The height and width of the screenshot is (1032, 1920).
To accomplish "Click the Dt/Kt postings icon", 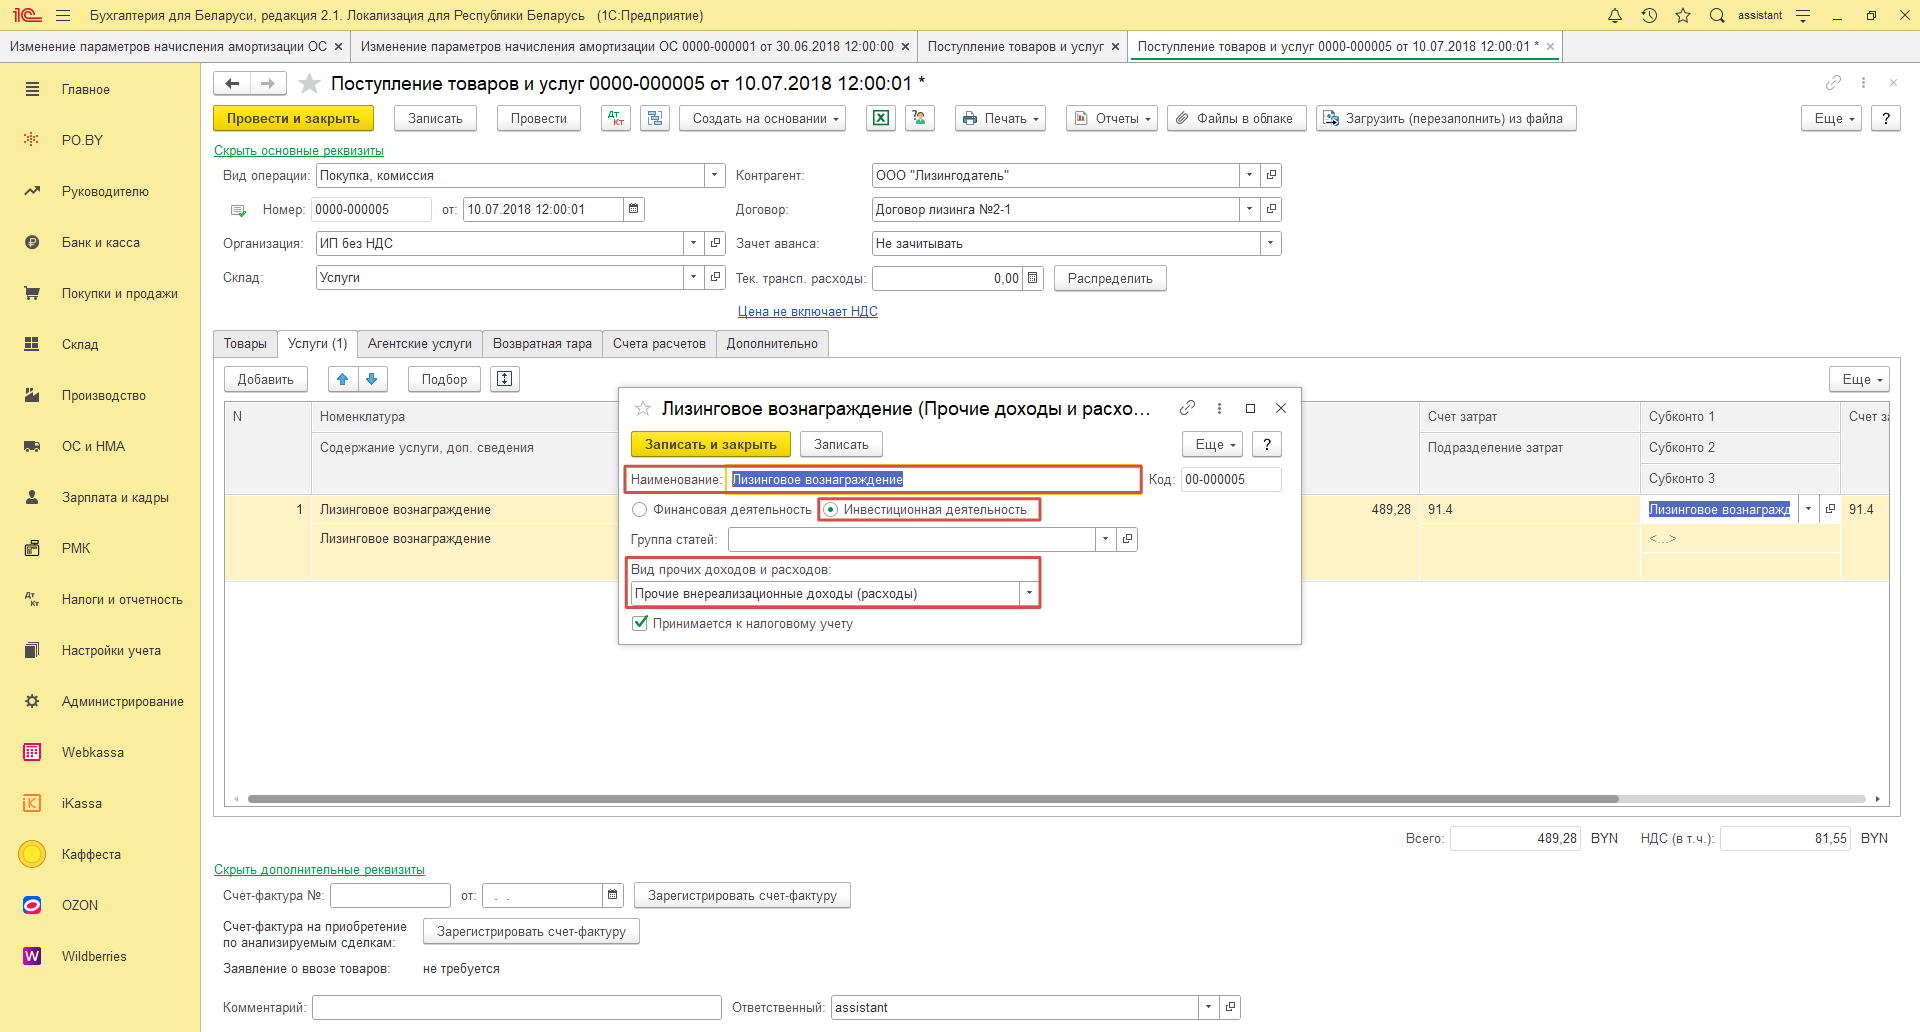I will (x=616, y=118).
